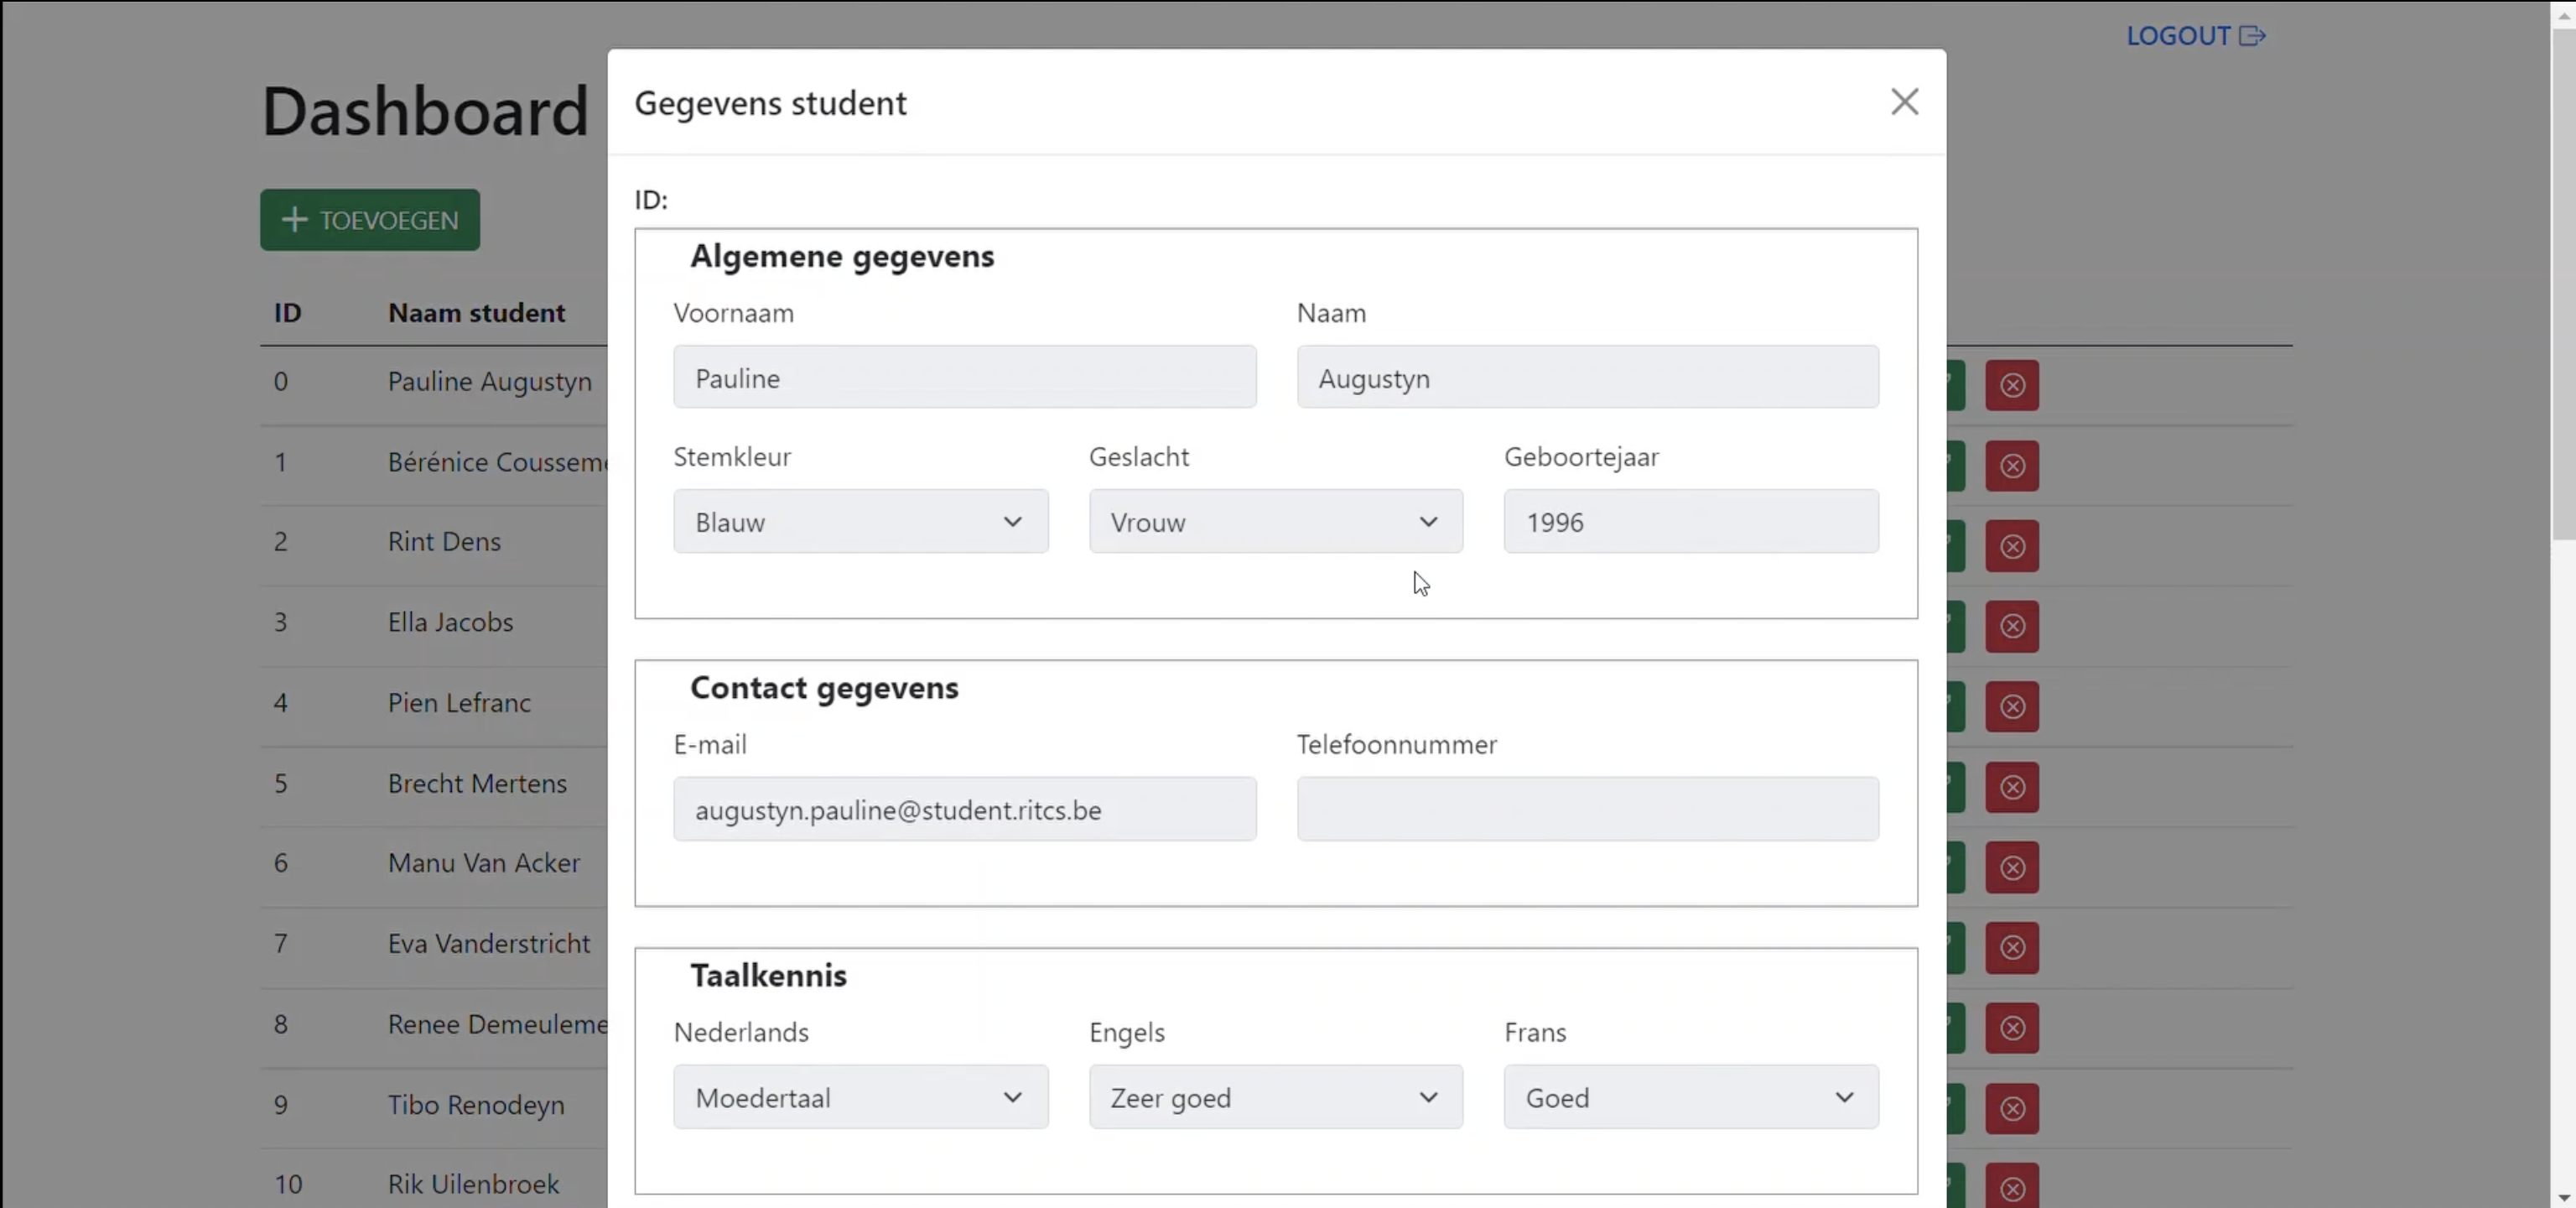
Task: Click Rik Uilenbroek in student table
Action: pyautogui.click(x=473, y=1185)
